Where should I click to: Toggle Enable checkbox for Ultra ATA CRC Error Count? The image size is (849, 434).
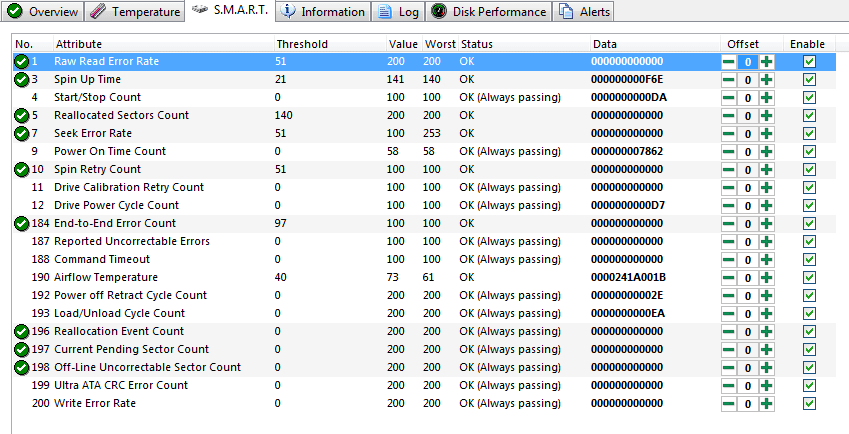[x=809, y=386]
